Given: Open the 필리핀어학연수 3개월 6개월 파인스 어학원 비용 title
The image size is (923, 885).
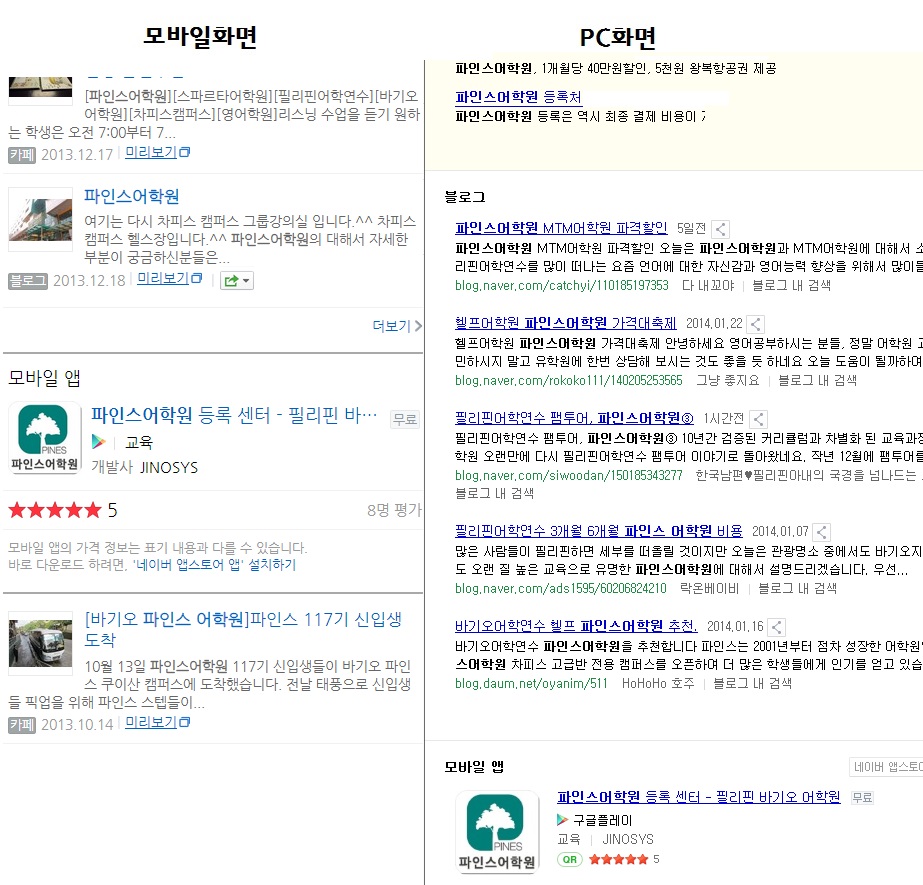Looking at the screenshot, I should 599,531.
